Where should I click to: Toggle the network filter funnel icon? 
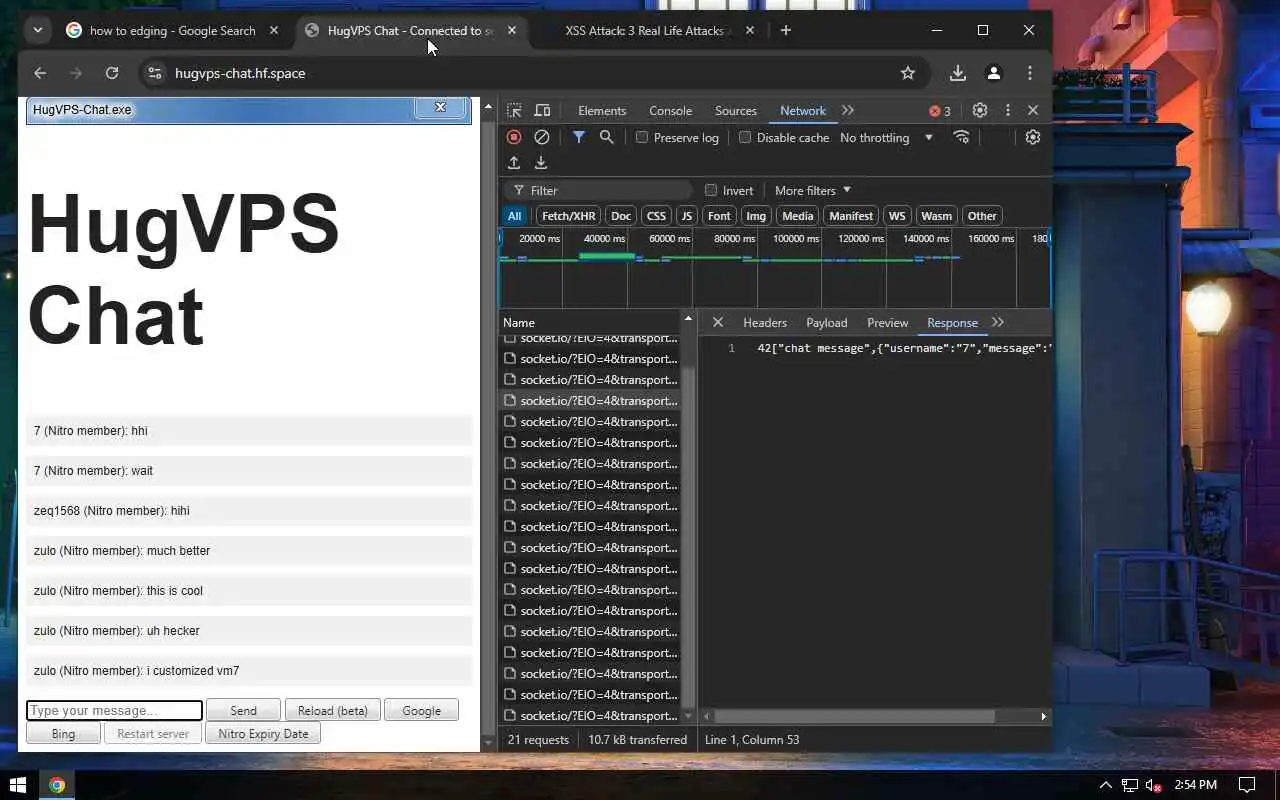[579, 137]
